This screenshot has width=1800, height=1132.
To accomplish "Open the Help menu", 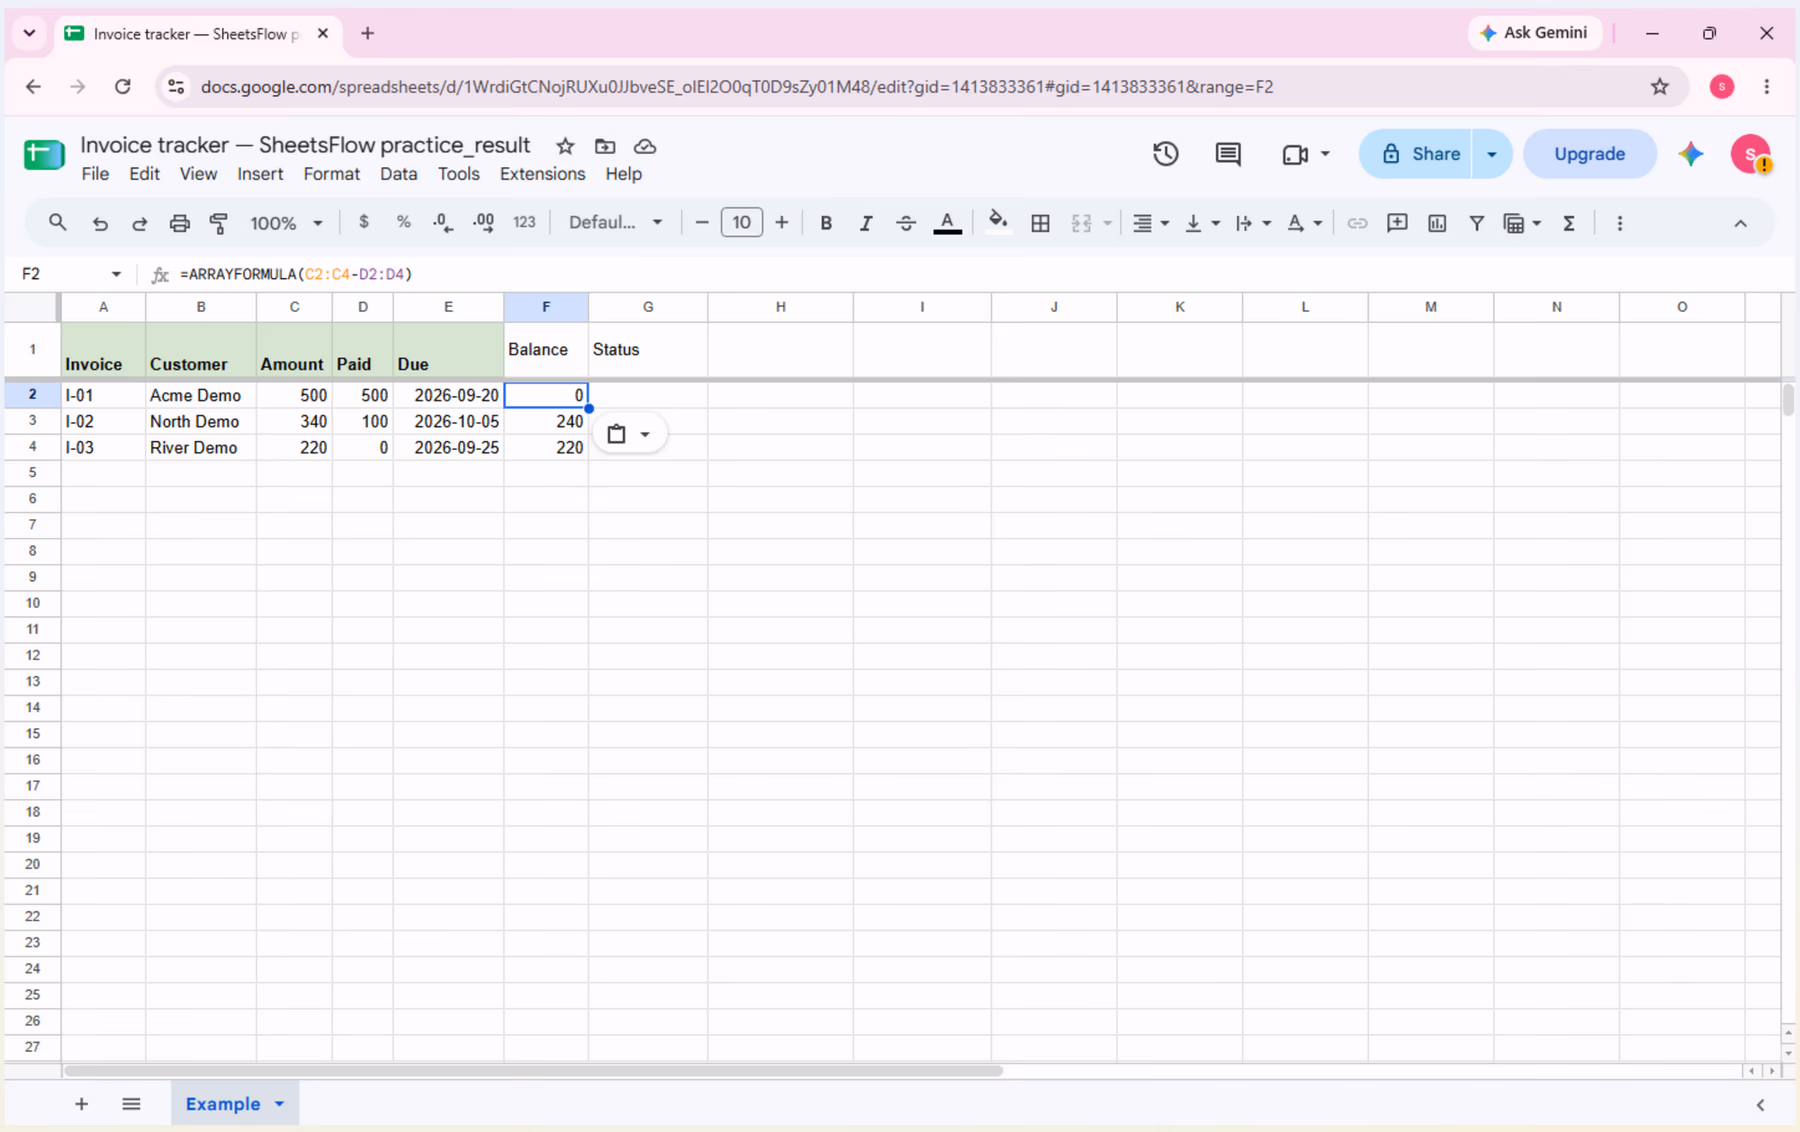I will 623,174.
